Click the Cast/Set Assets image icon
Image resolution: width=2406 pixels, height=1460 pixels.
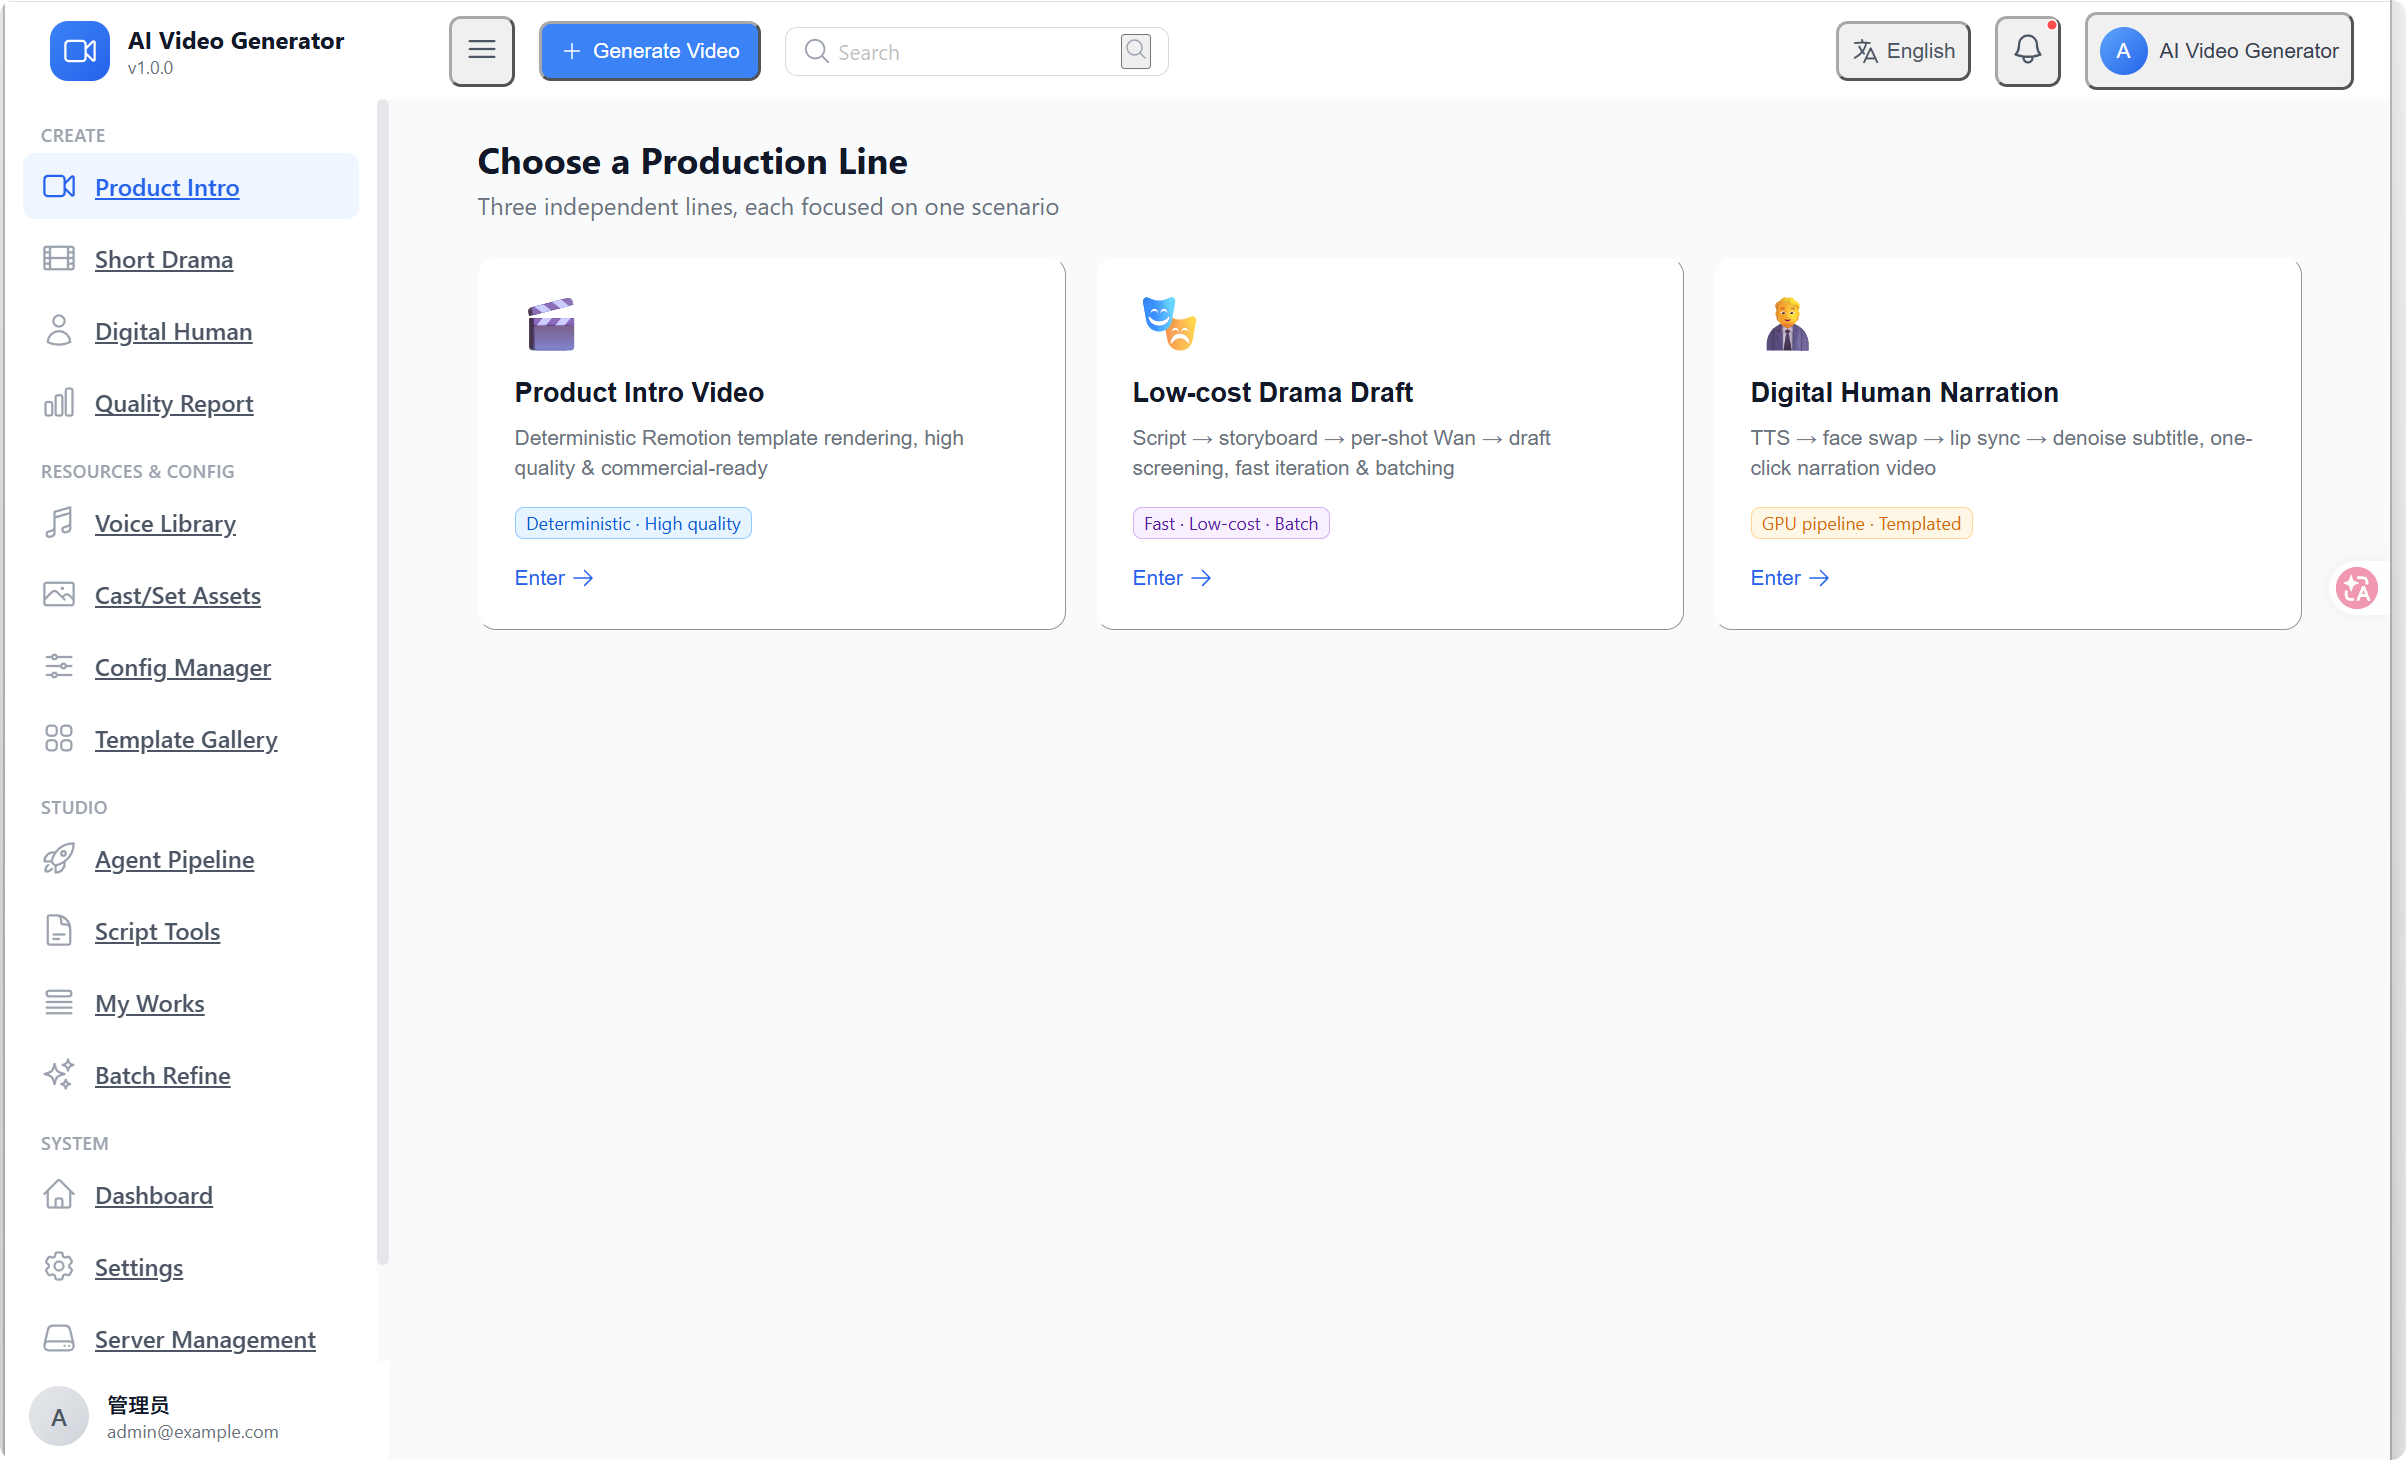(x=59, y=595)
